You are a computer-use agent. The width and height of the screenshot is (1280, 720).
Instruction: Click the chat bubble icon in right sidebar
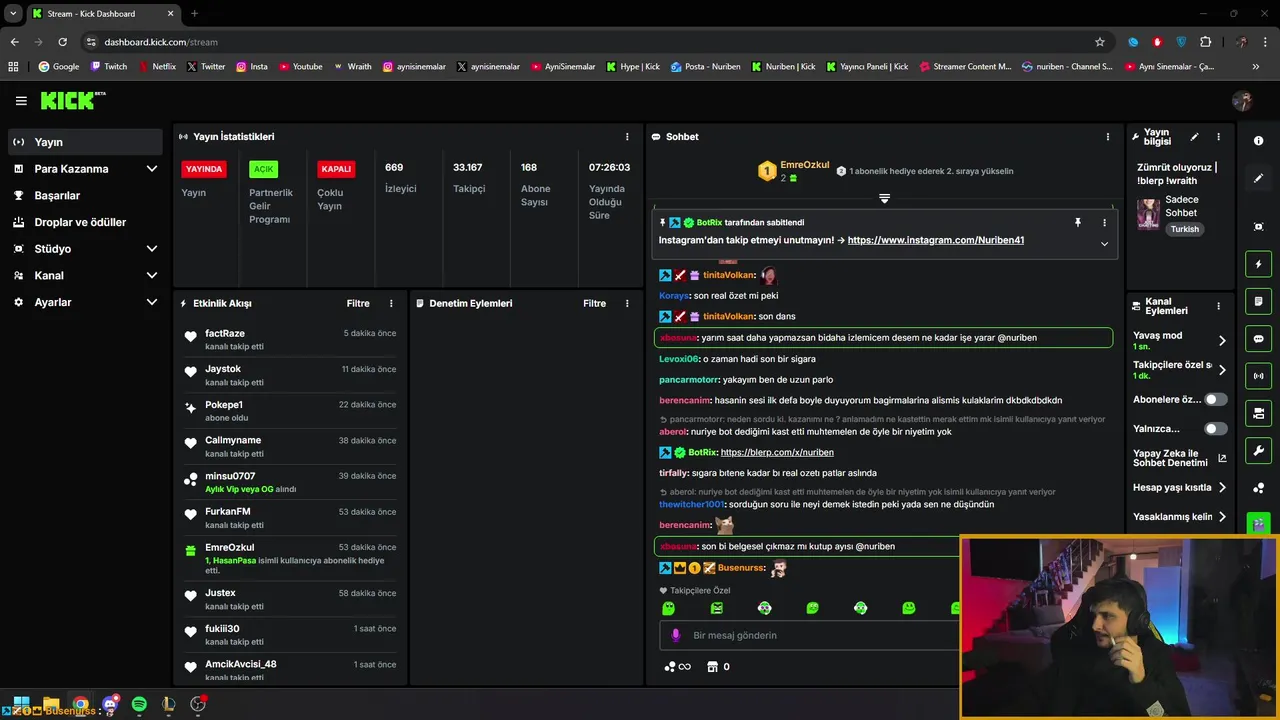point(1258,339)
